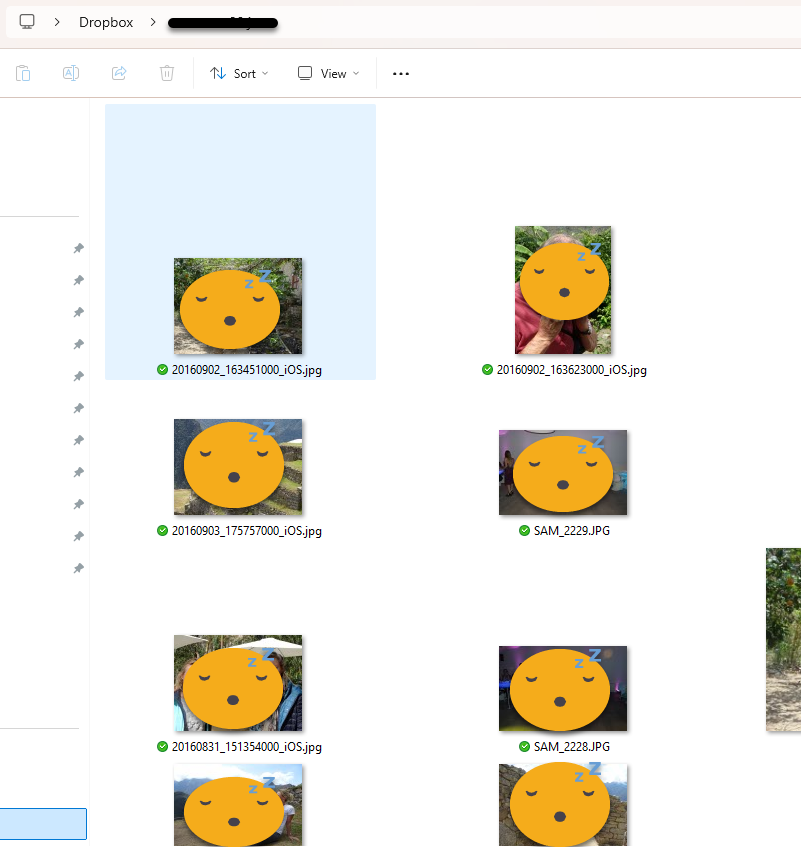Image resolution: width=801 pixels, height=847 pixels.
Task: Navigate to Dropbox via the breadcrumb
Action: 105,21
